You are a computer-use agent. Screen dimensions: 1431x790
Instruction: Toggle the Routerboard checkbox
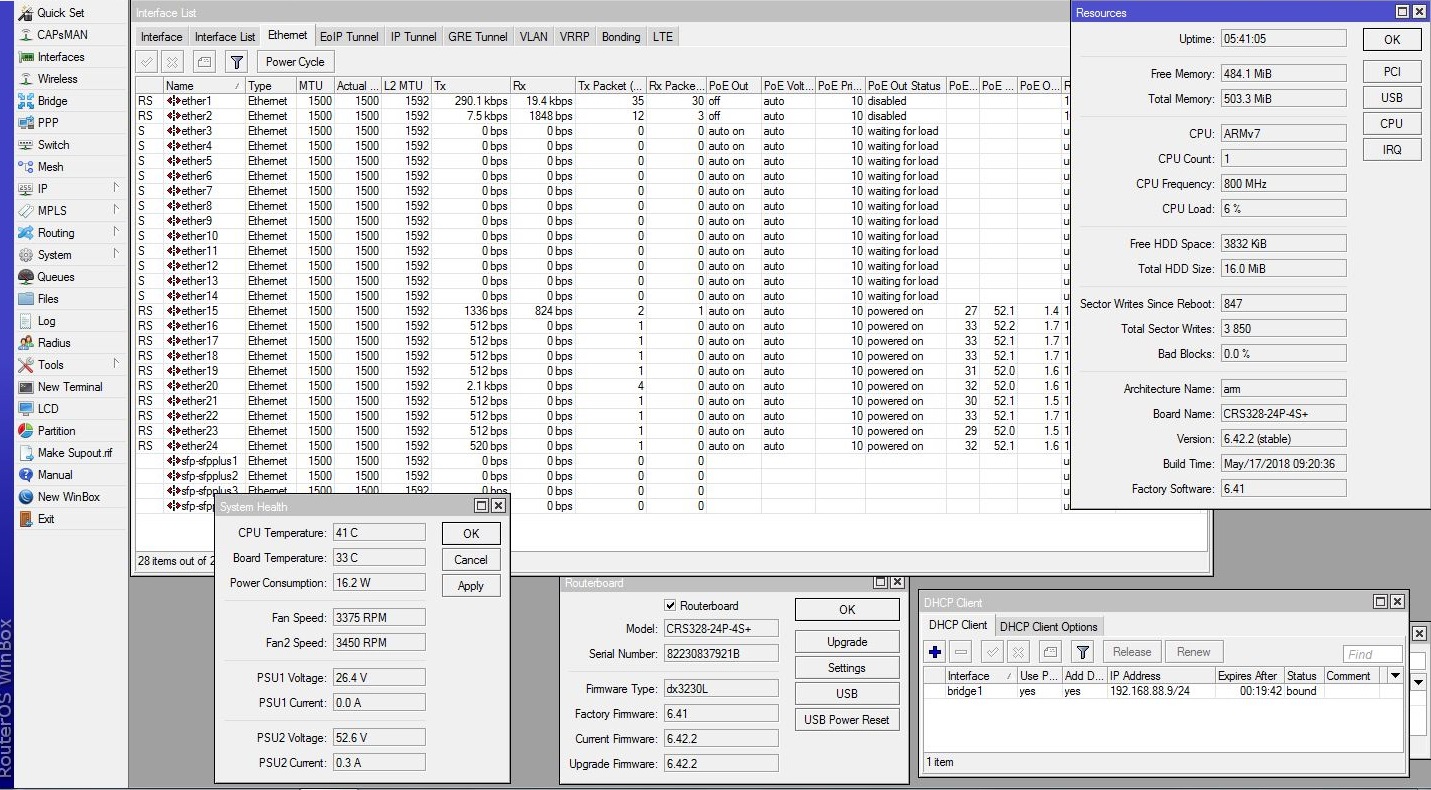pyautogui.click(x=670, y=606)
